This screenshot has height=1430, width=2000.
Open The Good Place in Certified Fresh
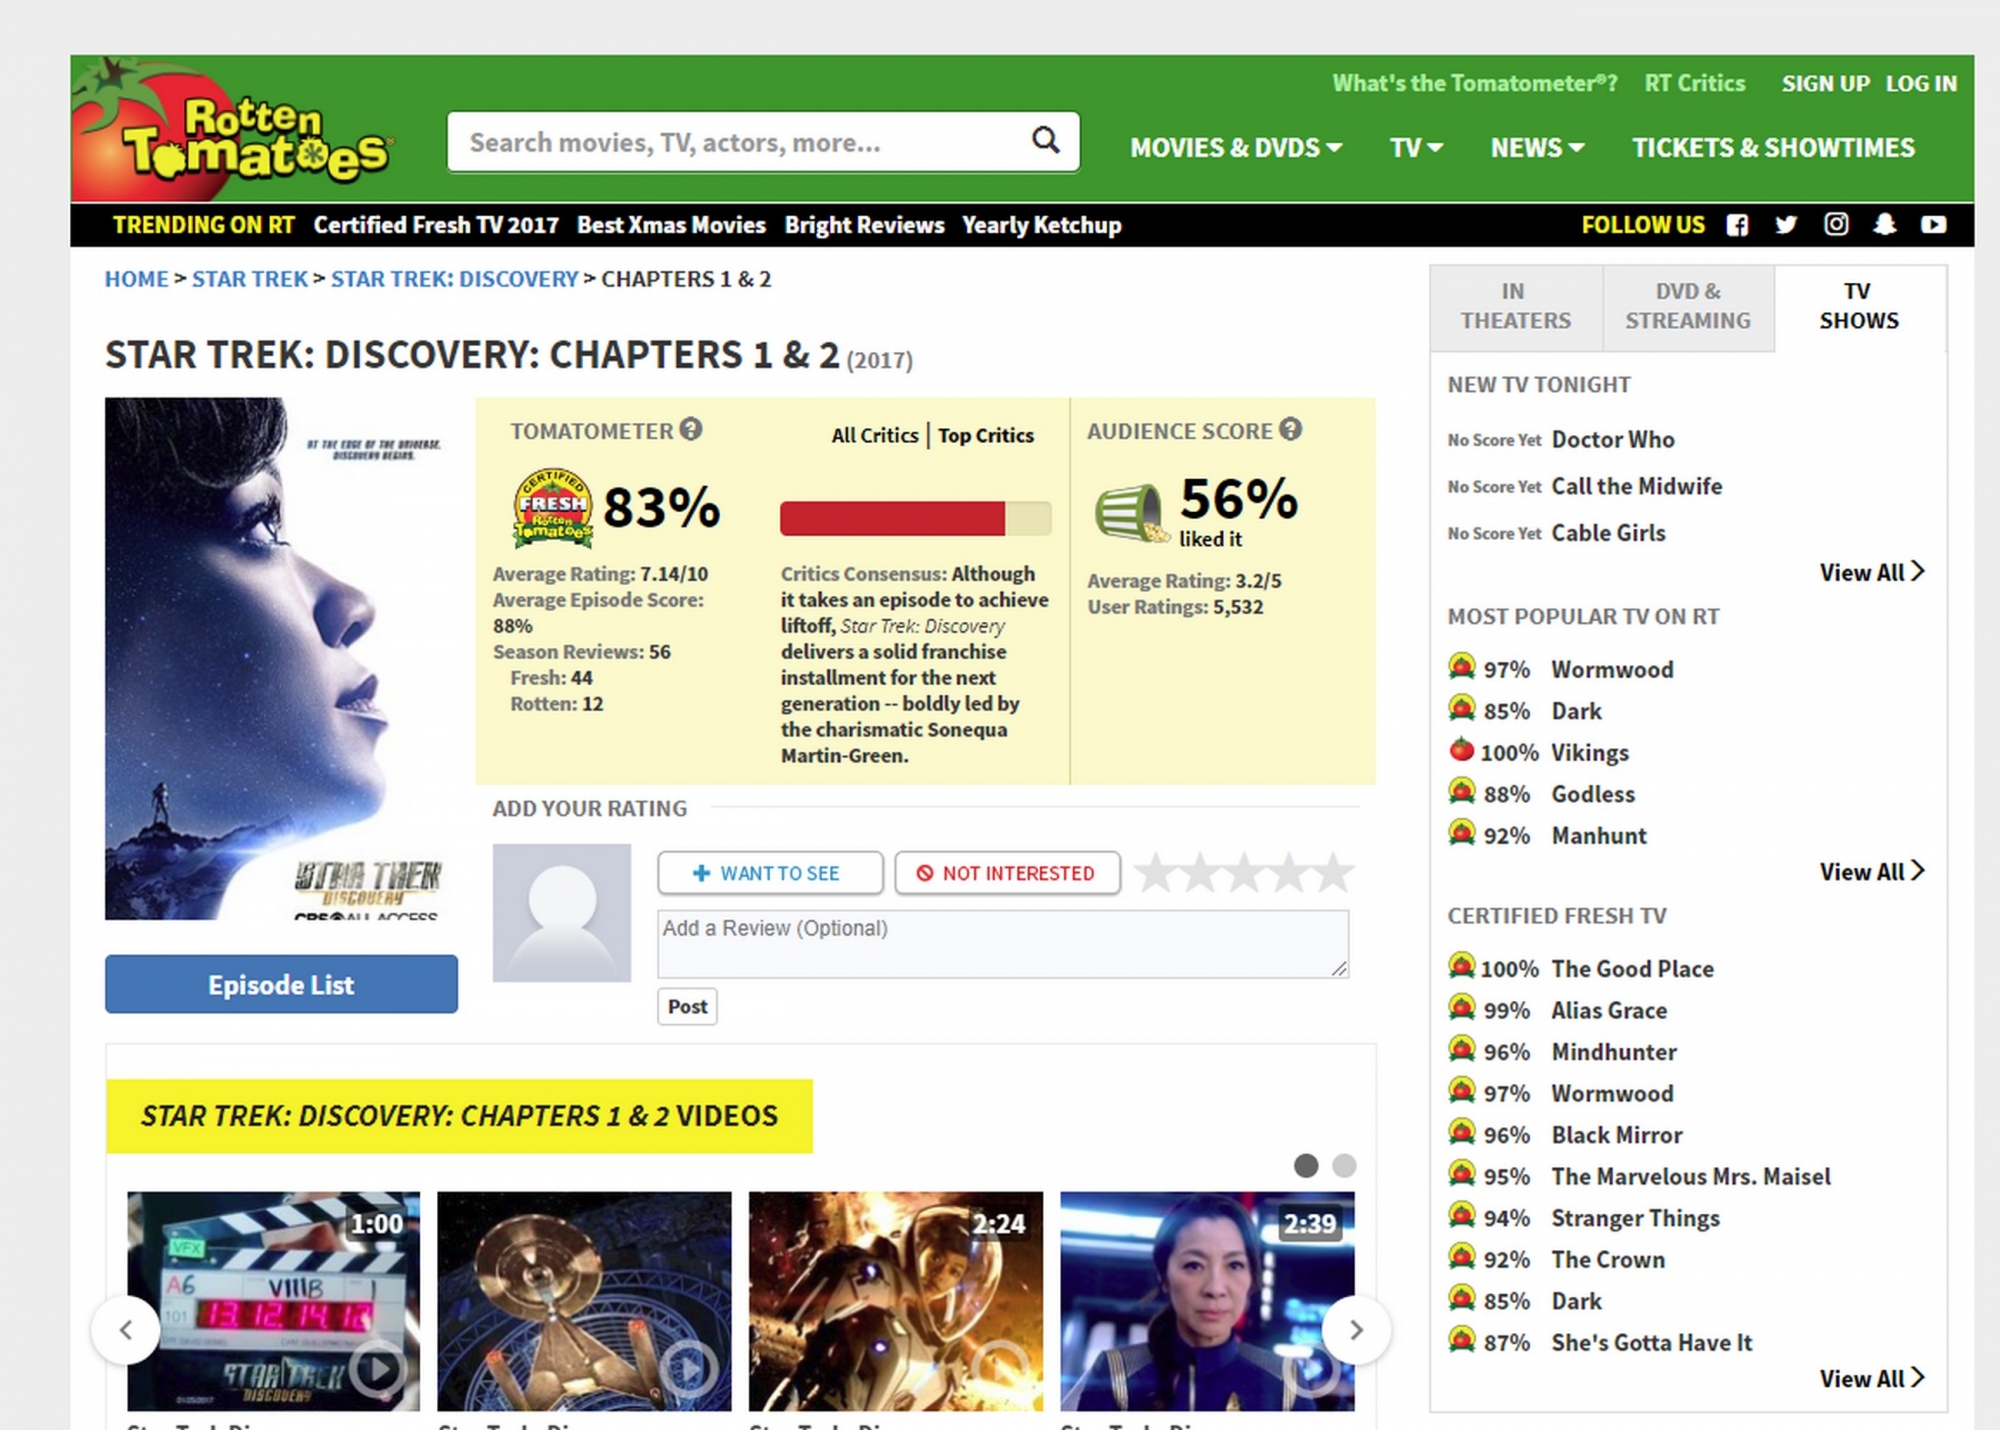[1632, 968]
